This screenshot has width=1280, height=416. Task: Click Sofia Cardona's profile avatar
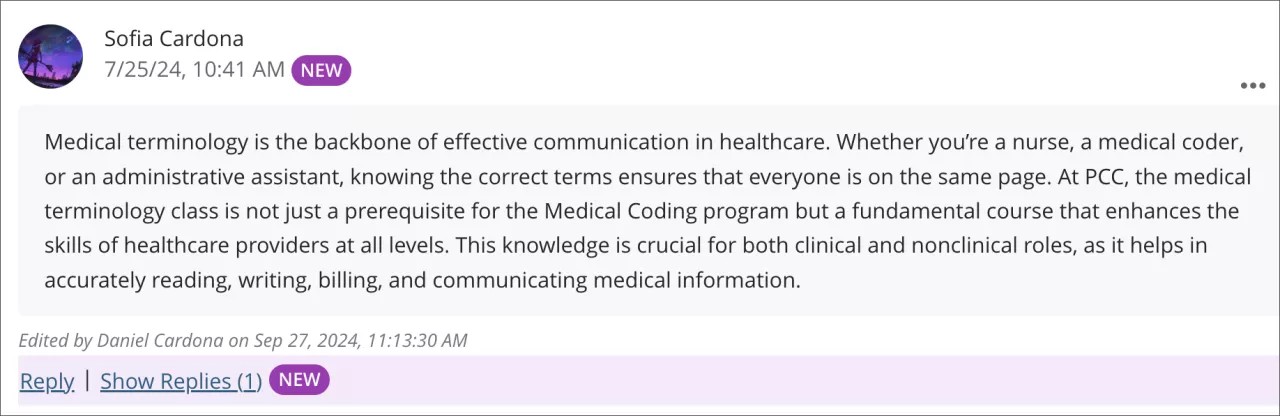(50, 56)
